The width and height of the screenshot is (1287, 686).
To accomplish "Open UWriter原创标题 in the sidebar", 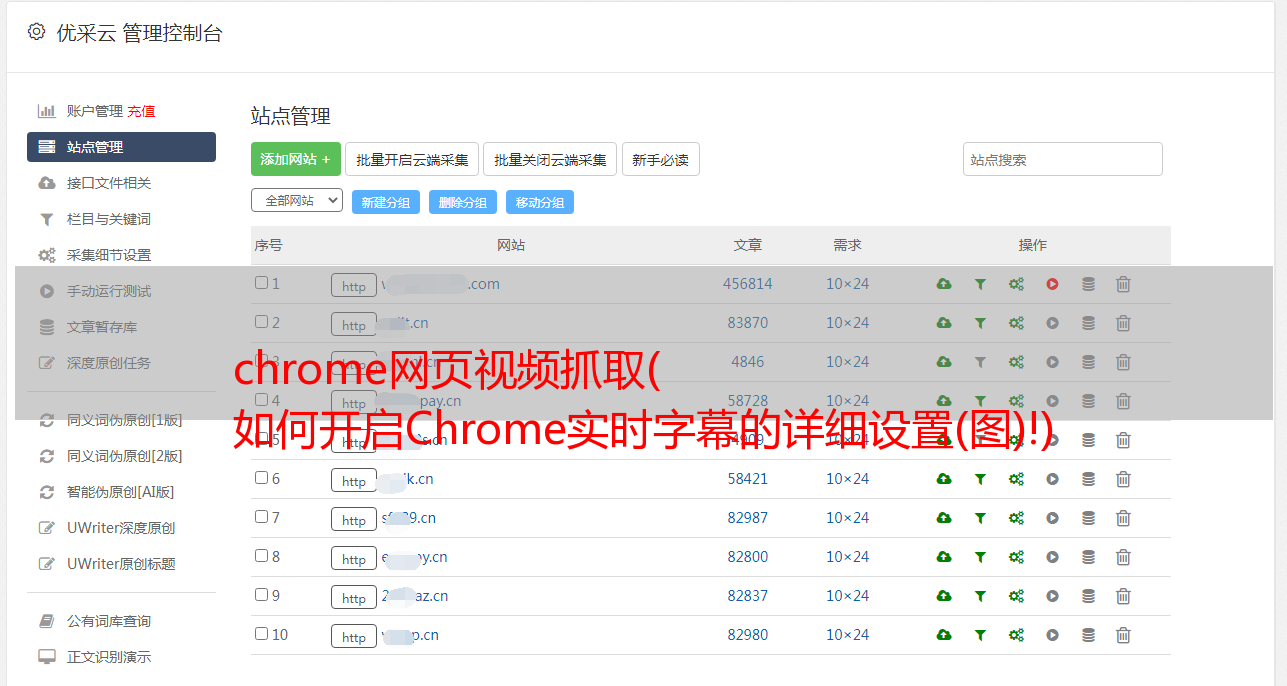I will point(121,564).
